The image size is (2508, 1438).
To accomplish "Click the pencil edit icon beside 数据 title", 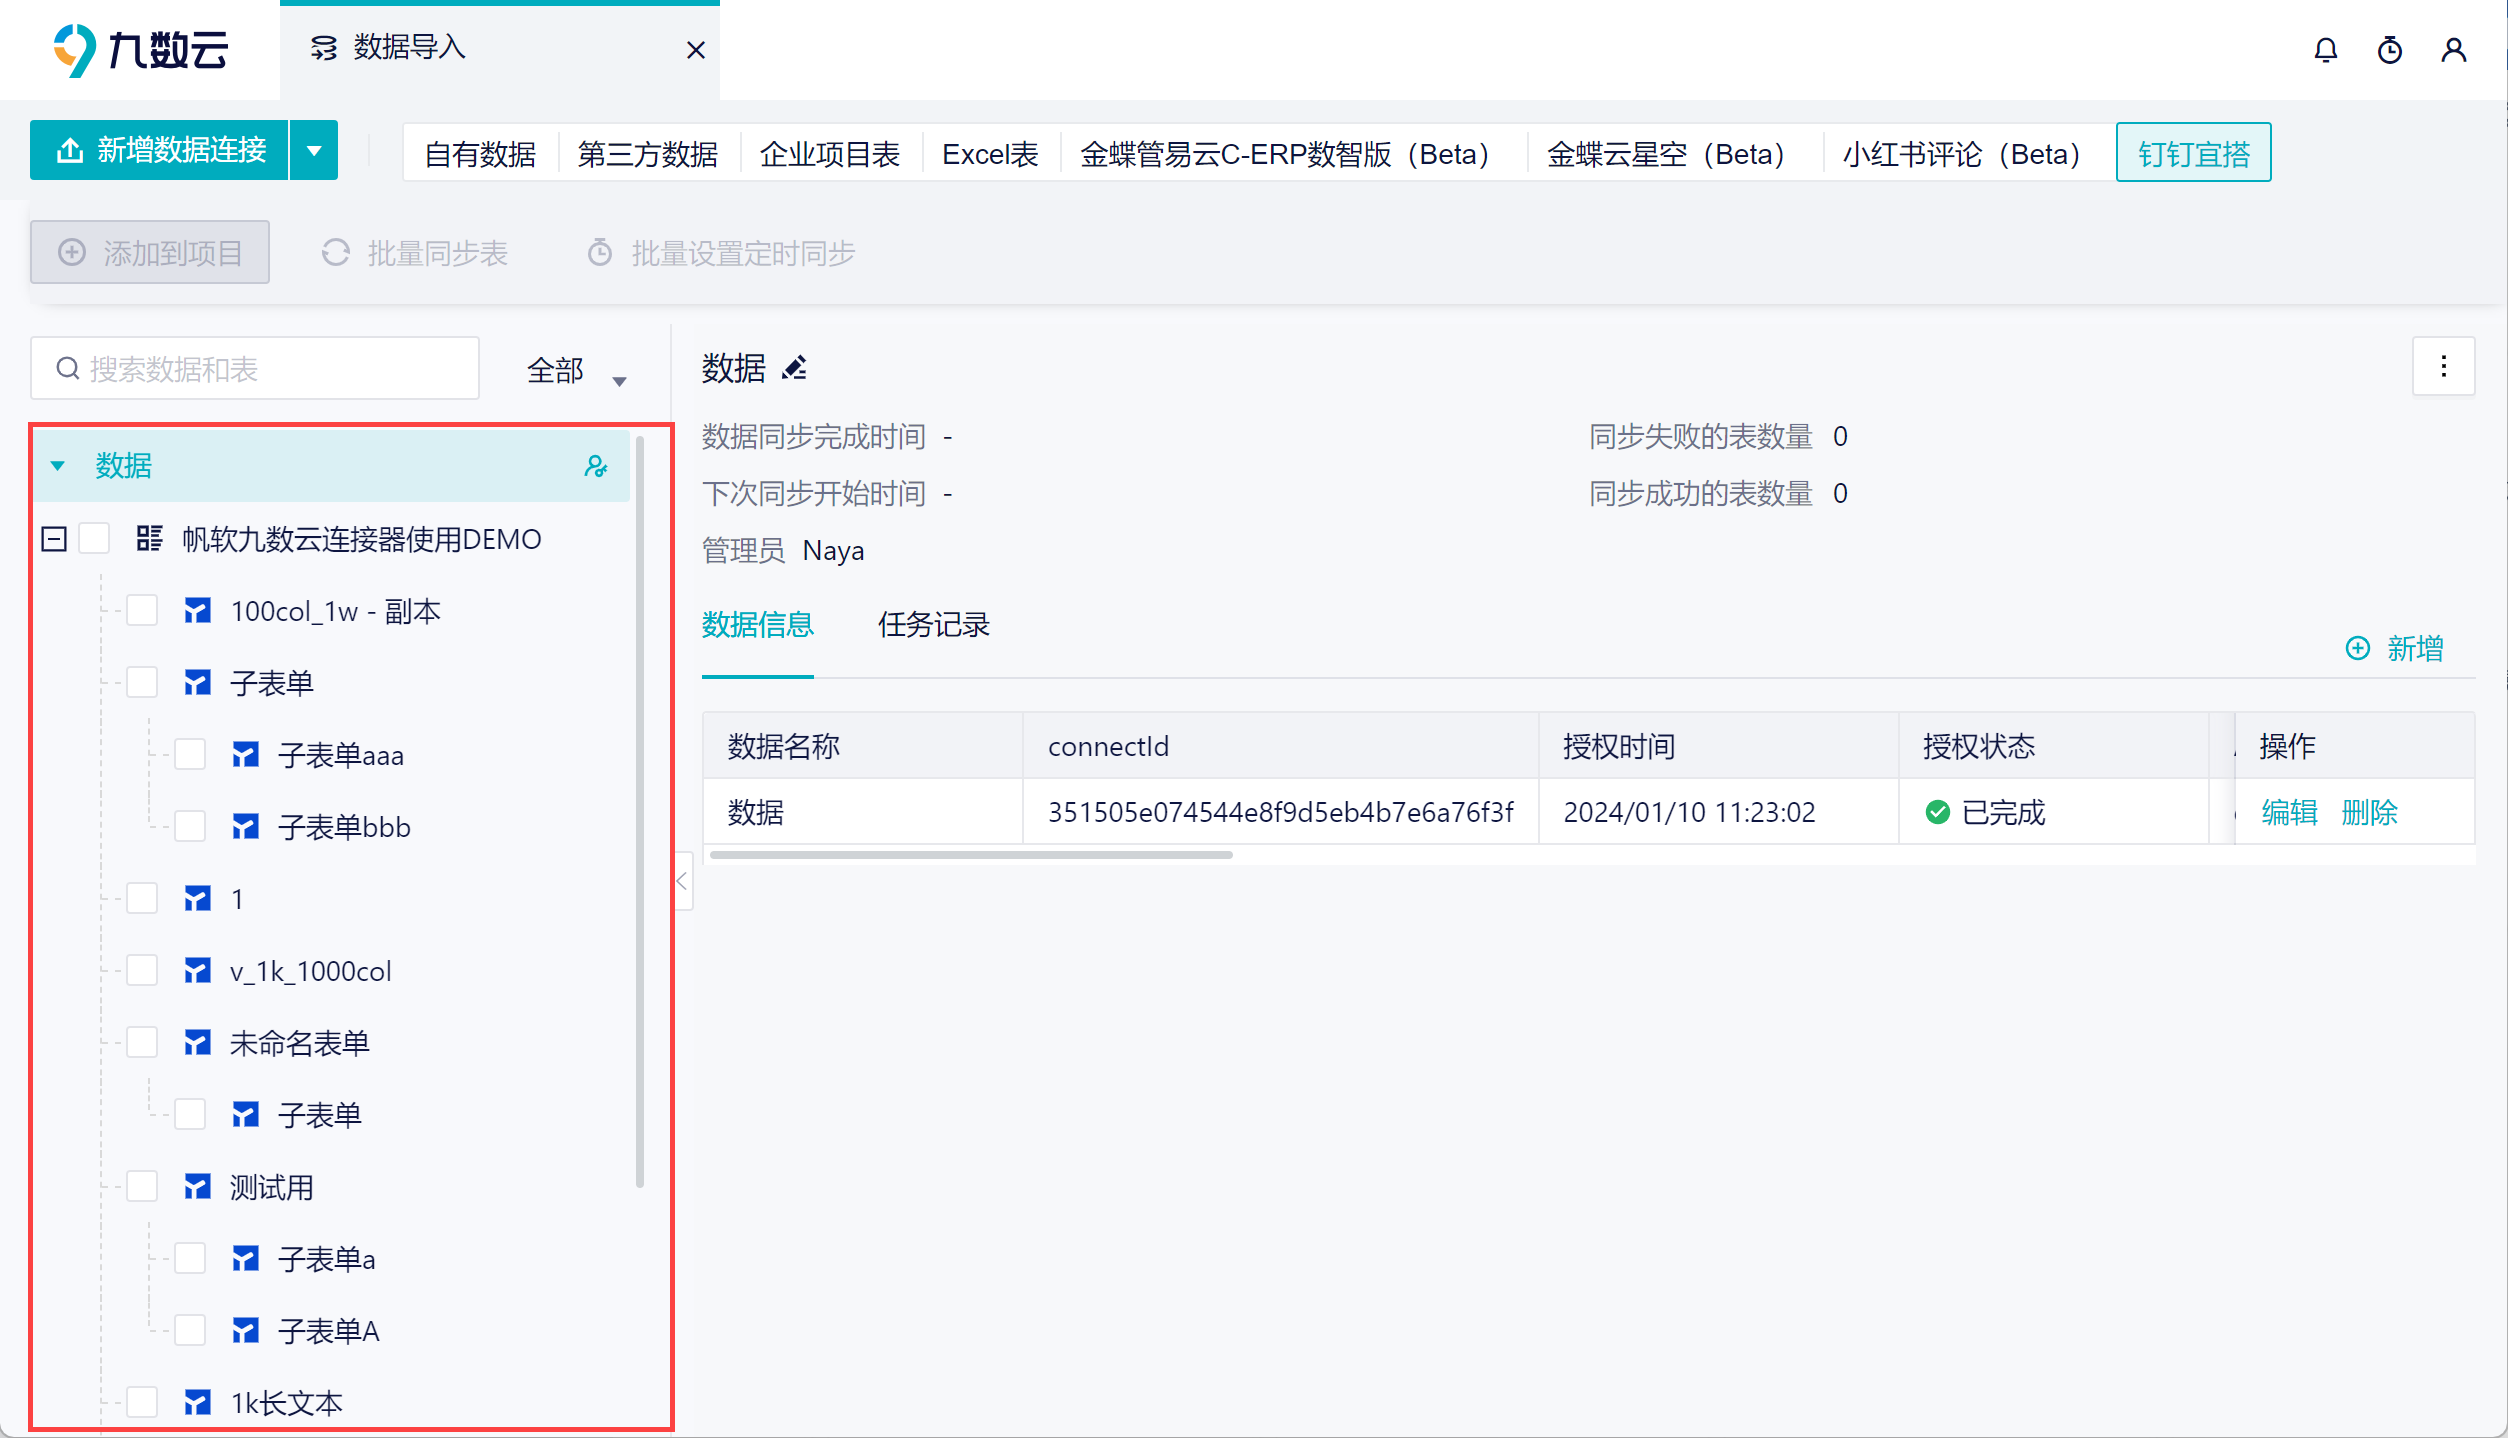I will [x=795, y=369].
